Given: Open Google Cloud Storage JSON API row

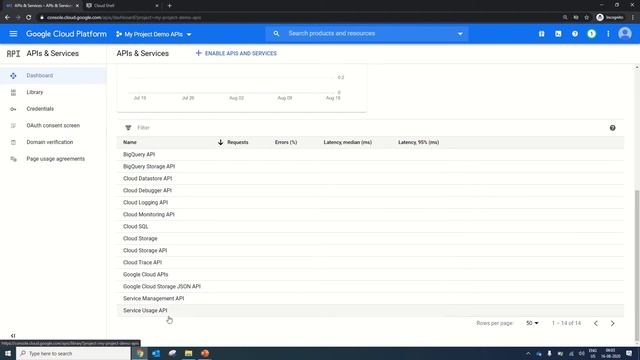Looking at the screenshot, I should pyautogui.click(x=370, y=287).
